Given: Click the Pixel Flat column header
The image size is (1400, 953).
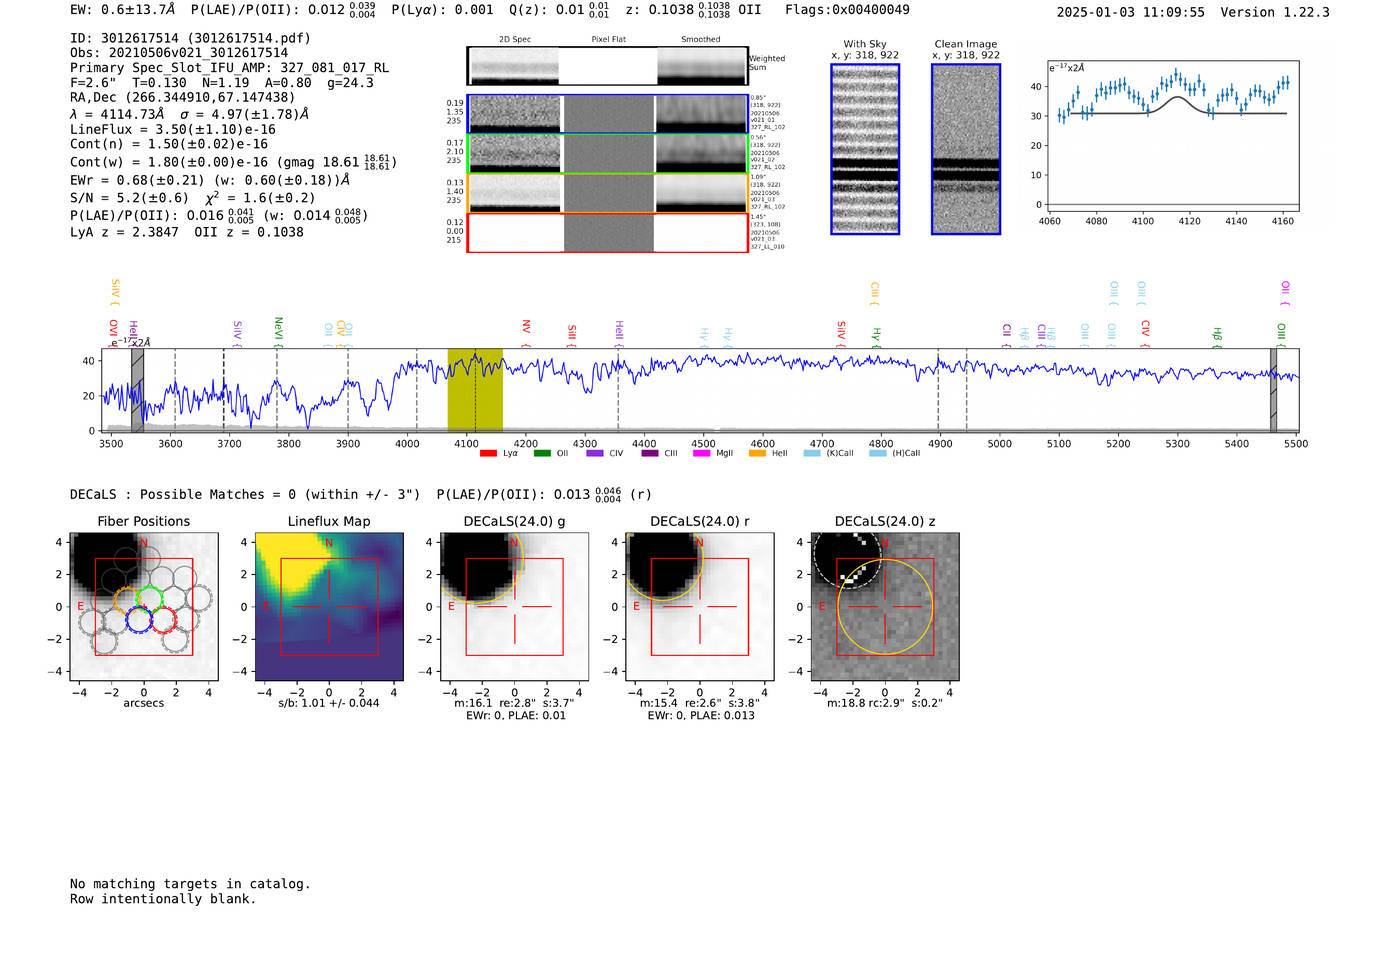Looking at the screenshot, I should (x=608, y=39).
